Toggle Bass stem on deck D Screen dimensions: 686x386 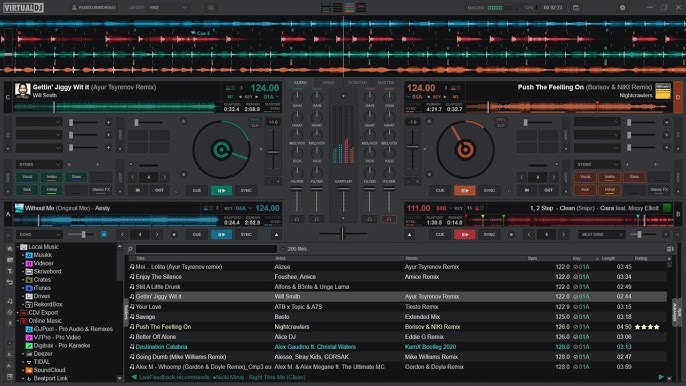pyautogui.click(x=634, y=177)
